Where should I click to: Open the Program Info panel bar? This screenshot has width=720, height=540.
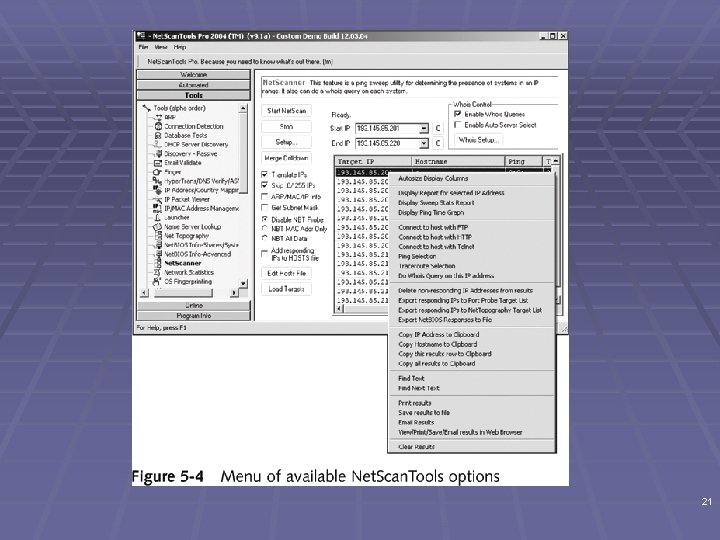pos(194,316)
